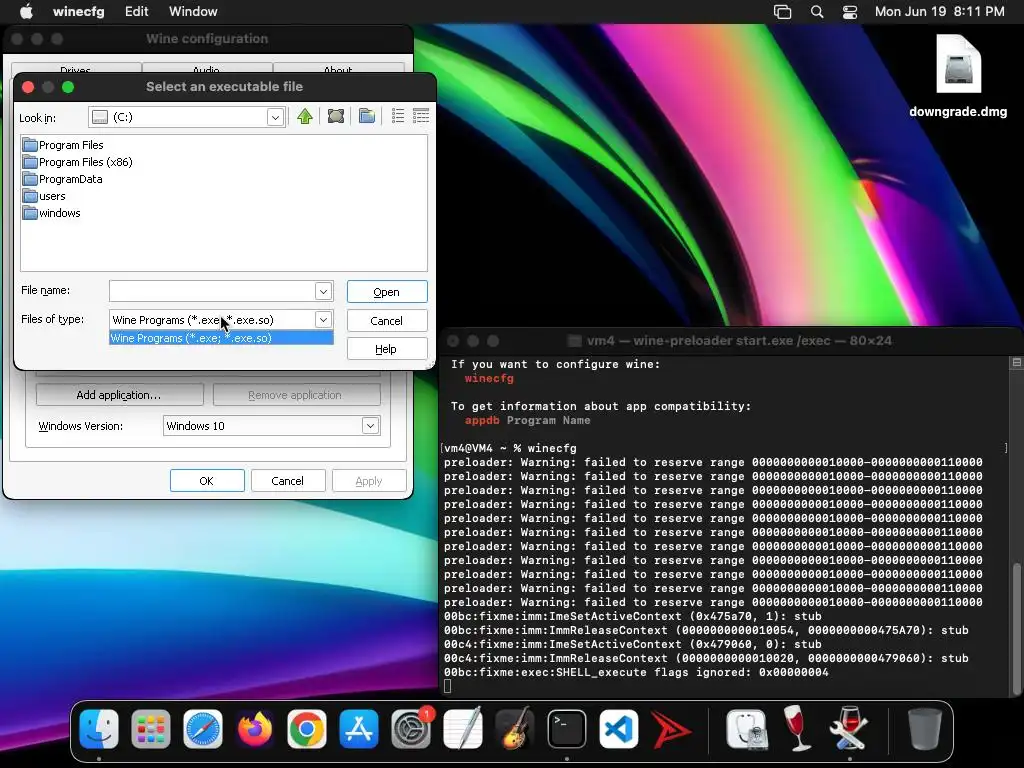This screenshot has width=1024, height=768.
Task: Go up one folder level (green arrow)
Action: pyautogui.click(x=304, y=116)
